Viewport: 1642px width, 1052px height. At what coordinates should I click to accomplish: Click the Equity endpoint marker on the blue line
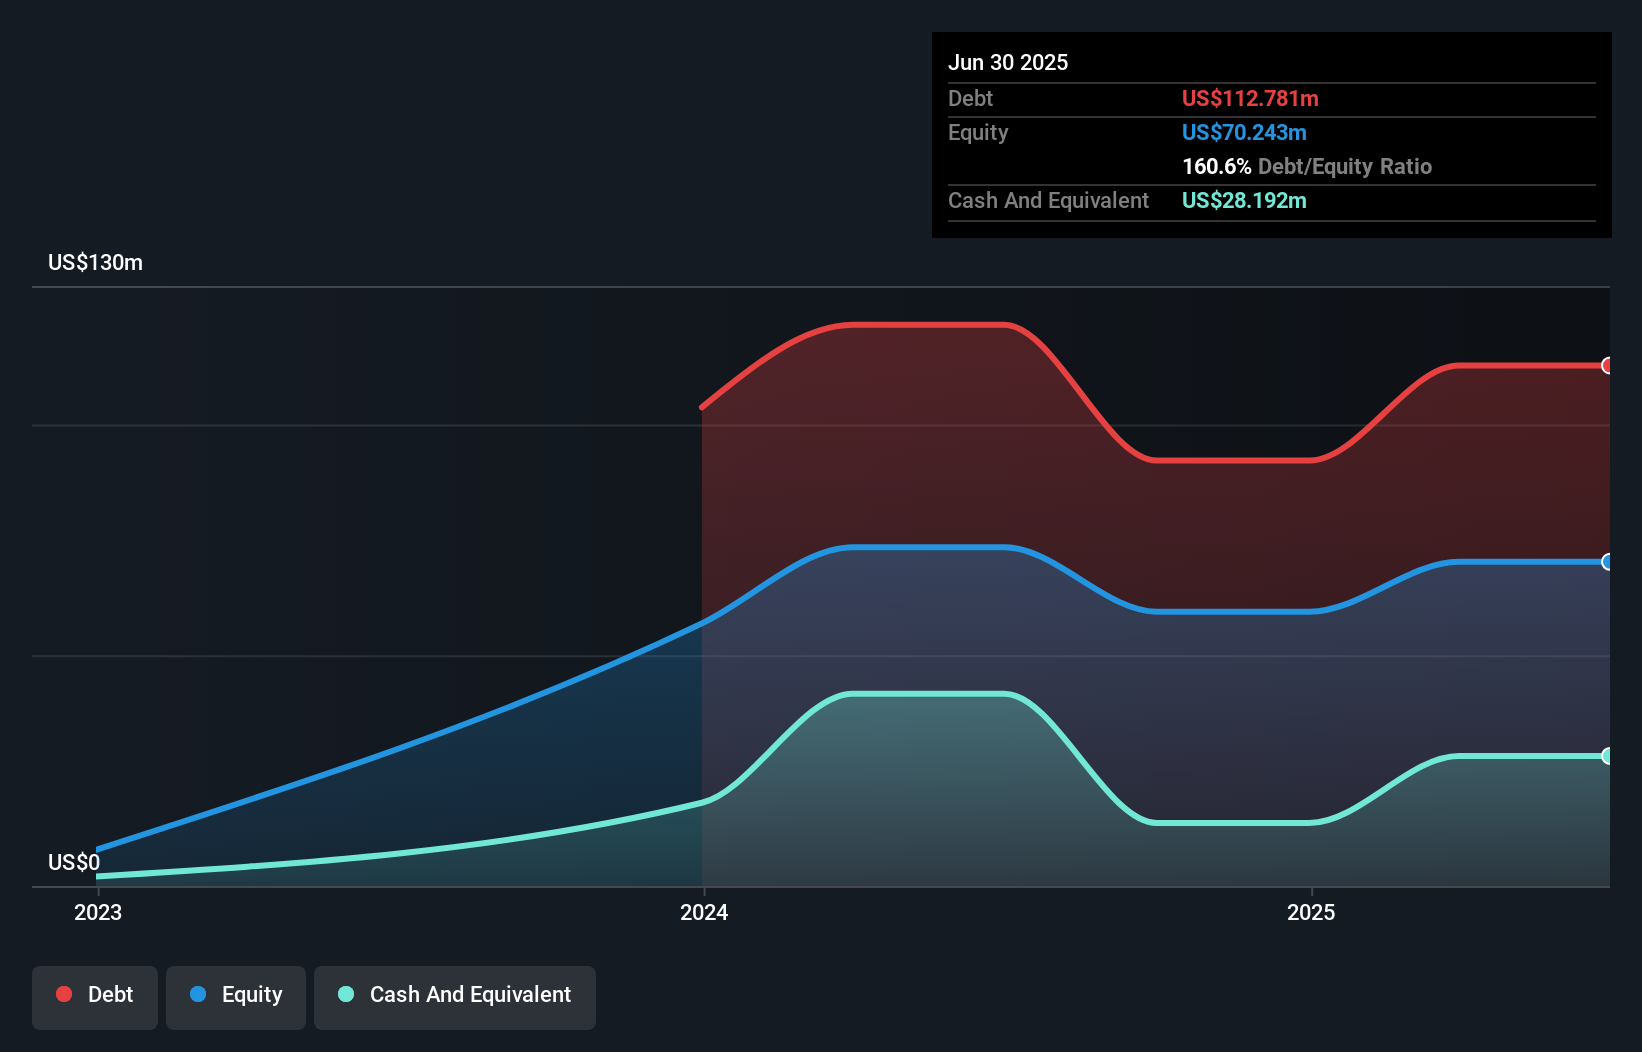tap(1608, 563)
